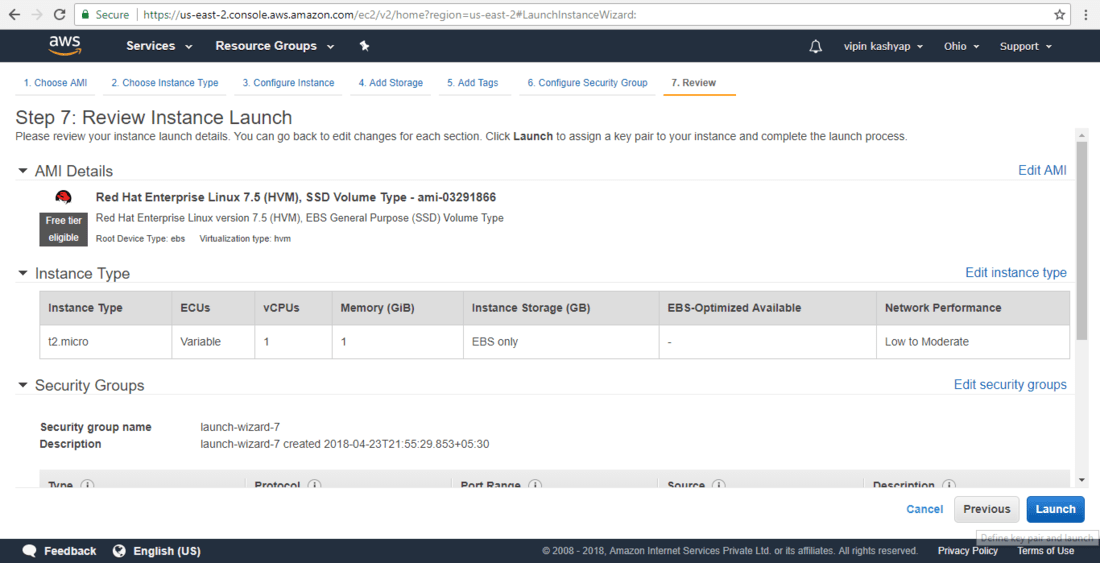Click the Red Hat logo icon

pyautogui.click(x=64, y=197)
